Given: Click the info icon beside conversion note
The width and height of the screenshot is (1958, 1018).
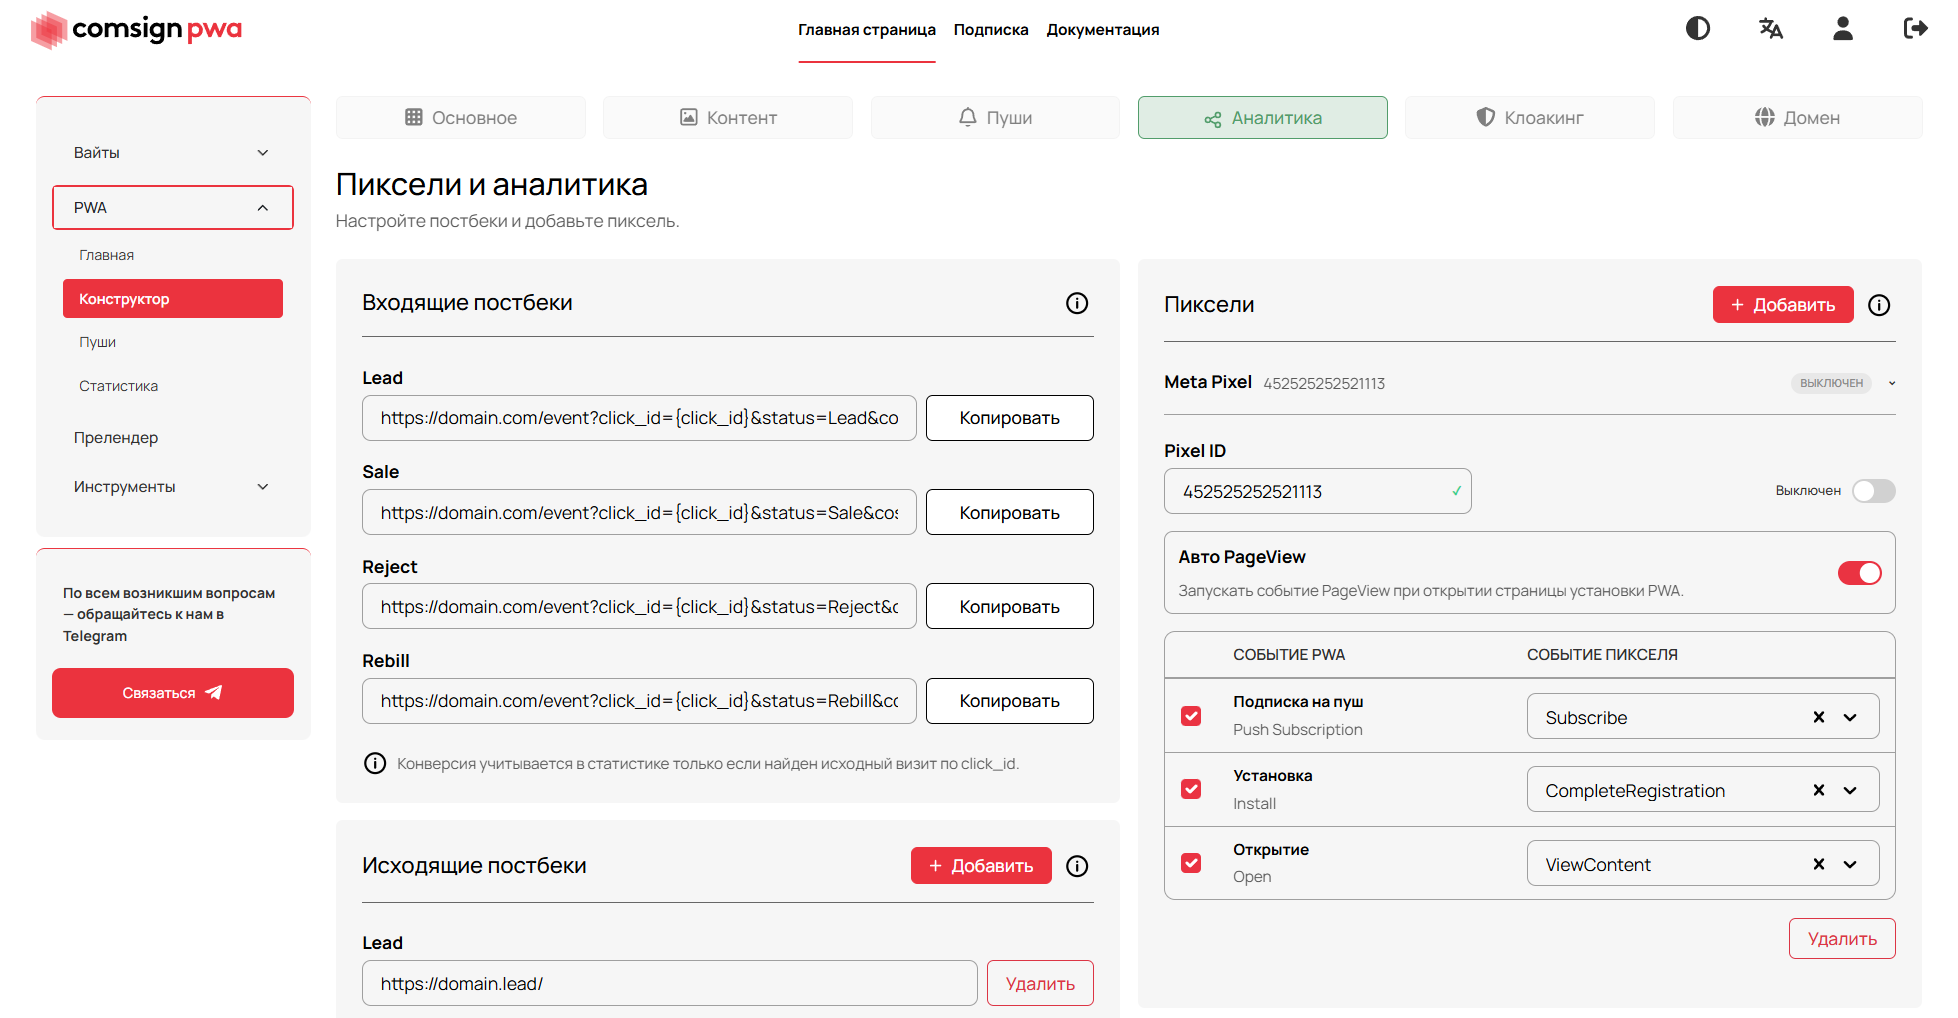Looking at the screenshot, I should (375, 764).
